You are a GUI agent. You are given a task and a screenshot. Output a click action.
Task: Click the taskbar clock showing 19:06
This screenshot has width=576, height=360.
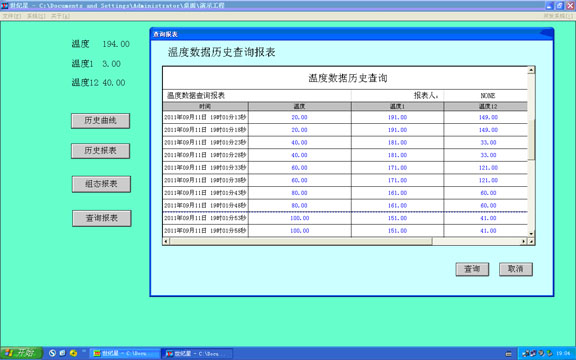point(563,353)
